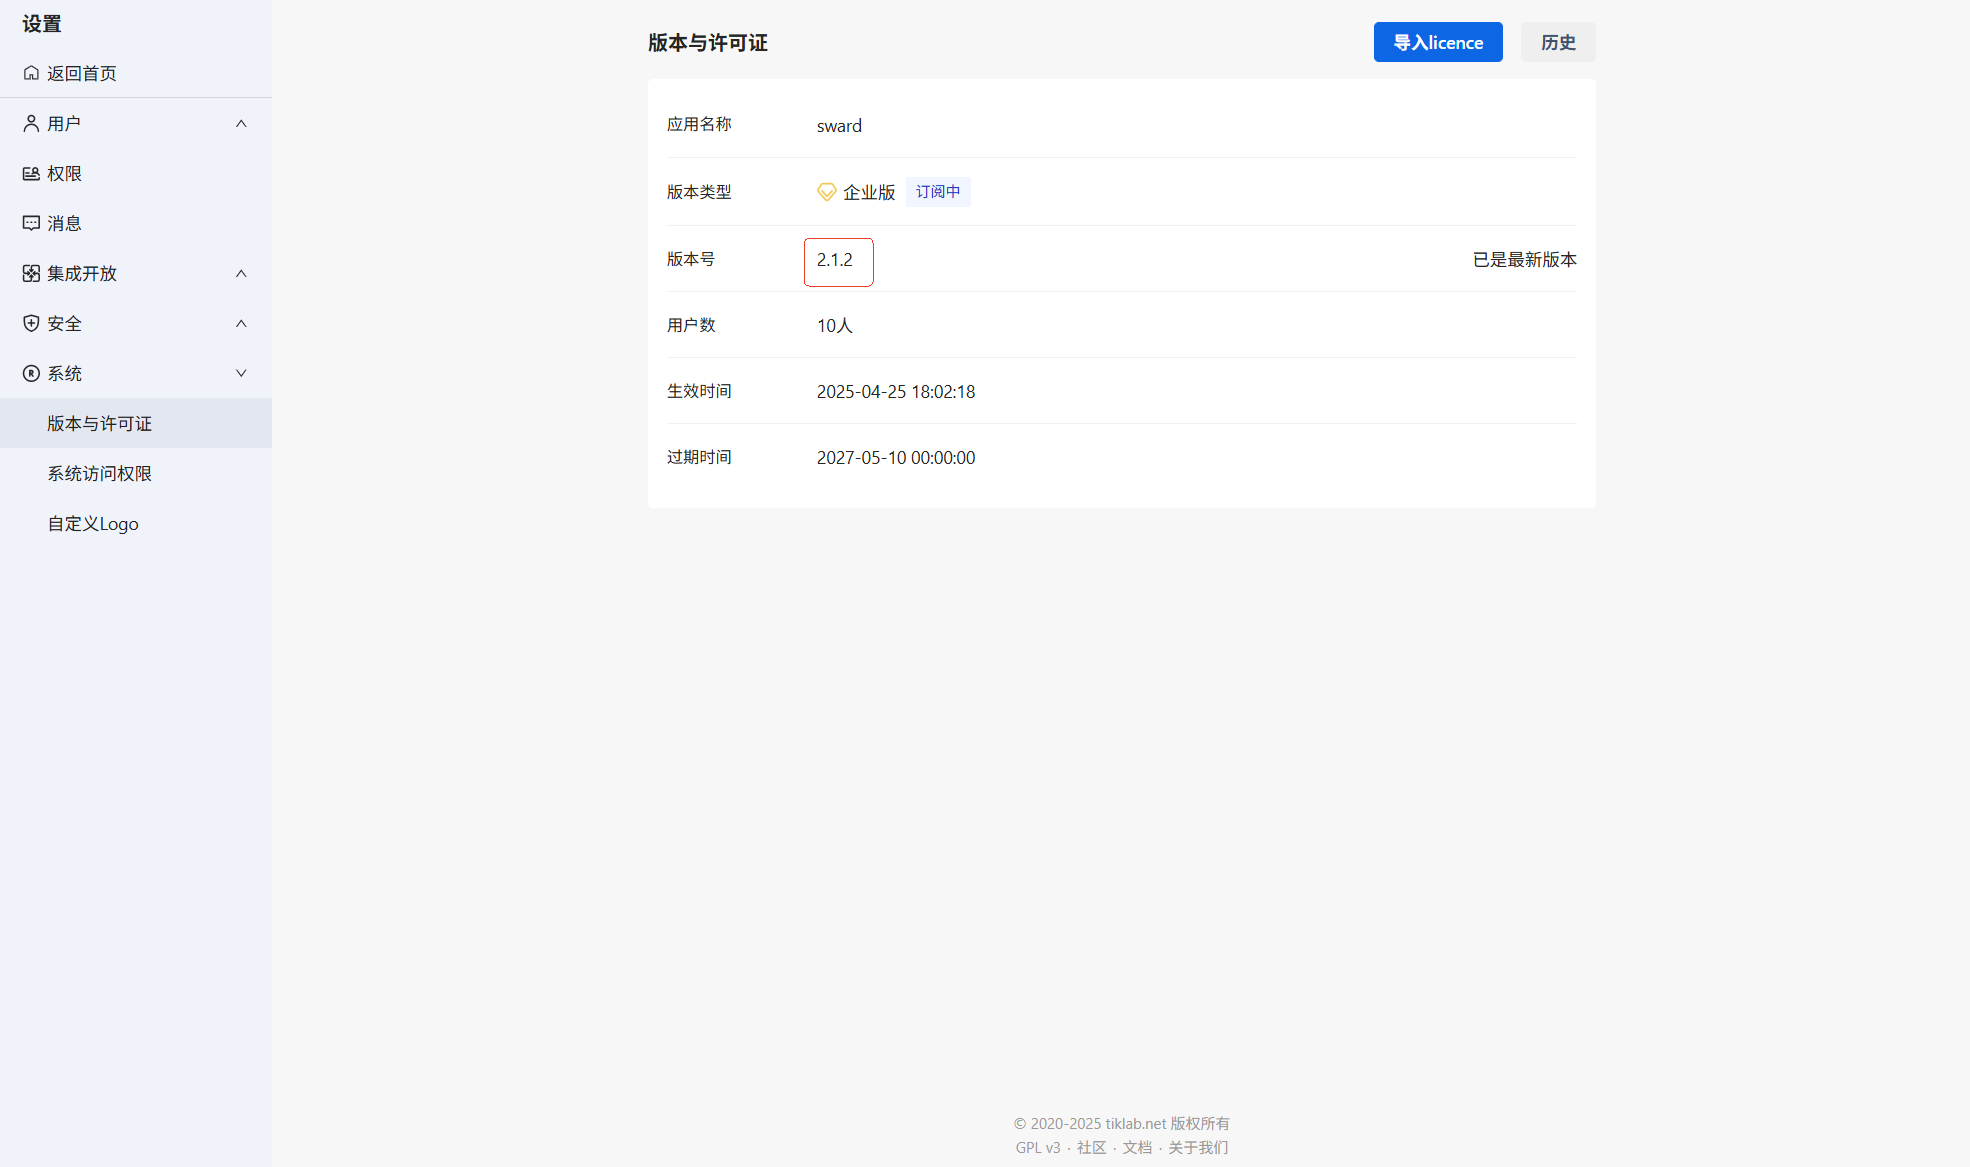Click the 消息 message icon

tap(31, 223)
